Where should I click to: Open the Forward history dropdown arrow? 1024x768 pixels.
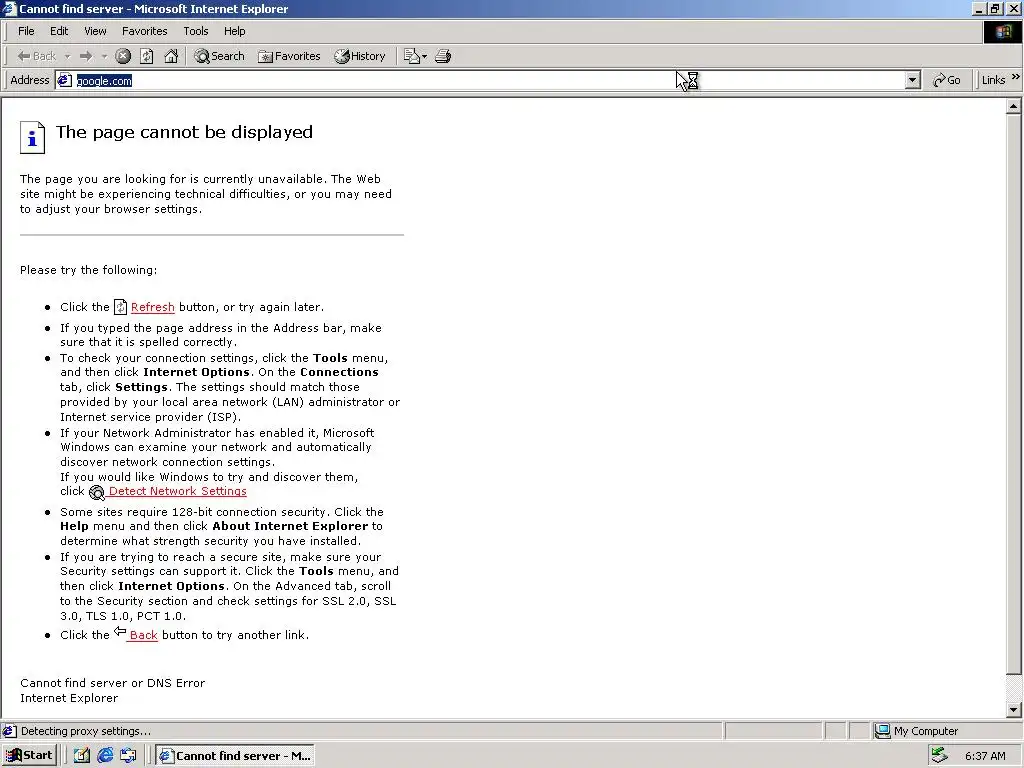[x=104, y=56]
